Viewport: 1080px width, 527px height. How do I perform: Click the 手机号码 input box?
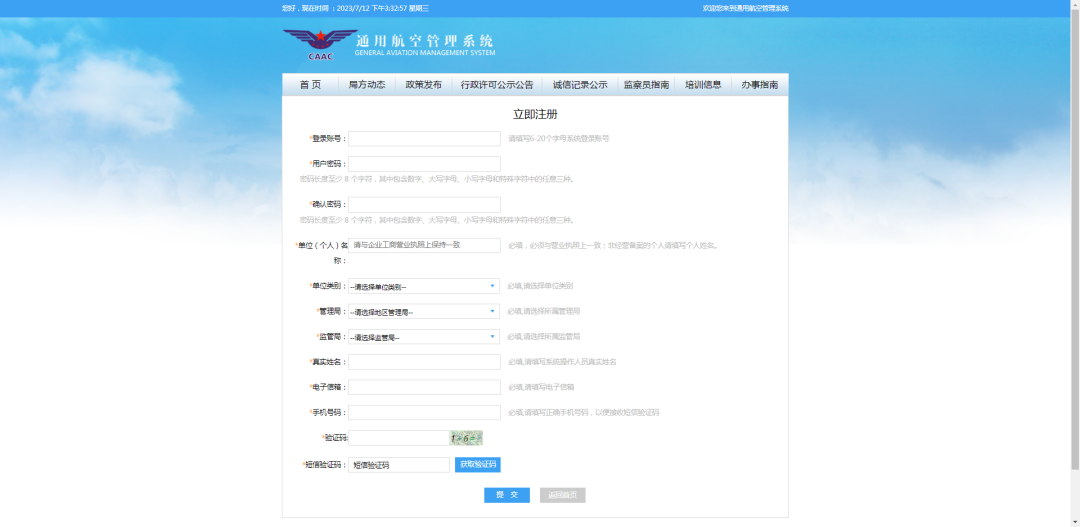424,412
